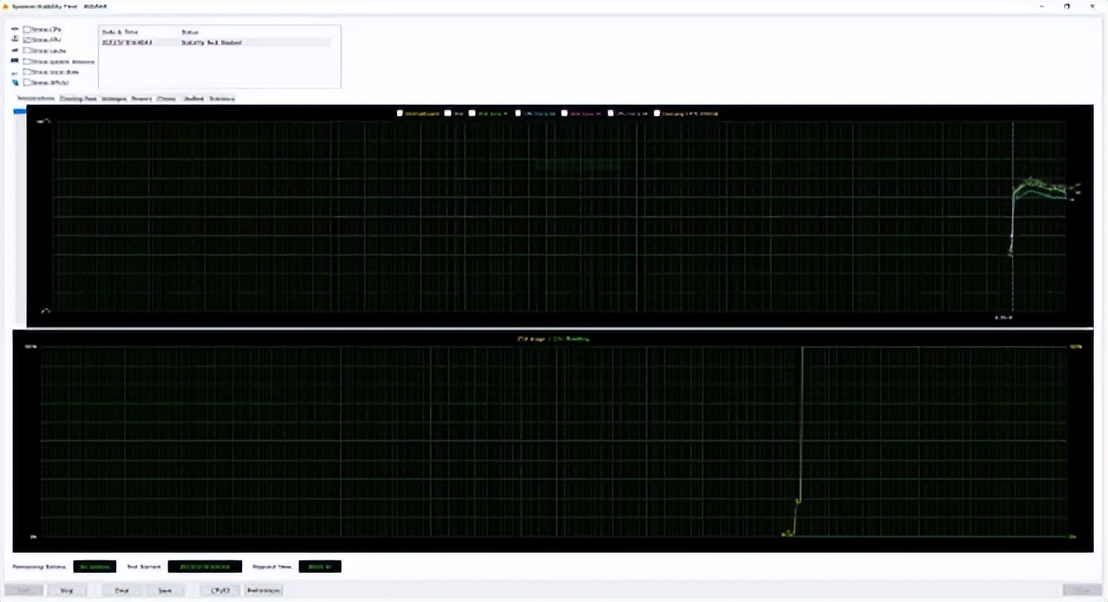Switch to the Temperatures tab
The image size is (1108, 602).
[35, 98]
